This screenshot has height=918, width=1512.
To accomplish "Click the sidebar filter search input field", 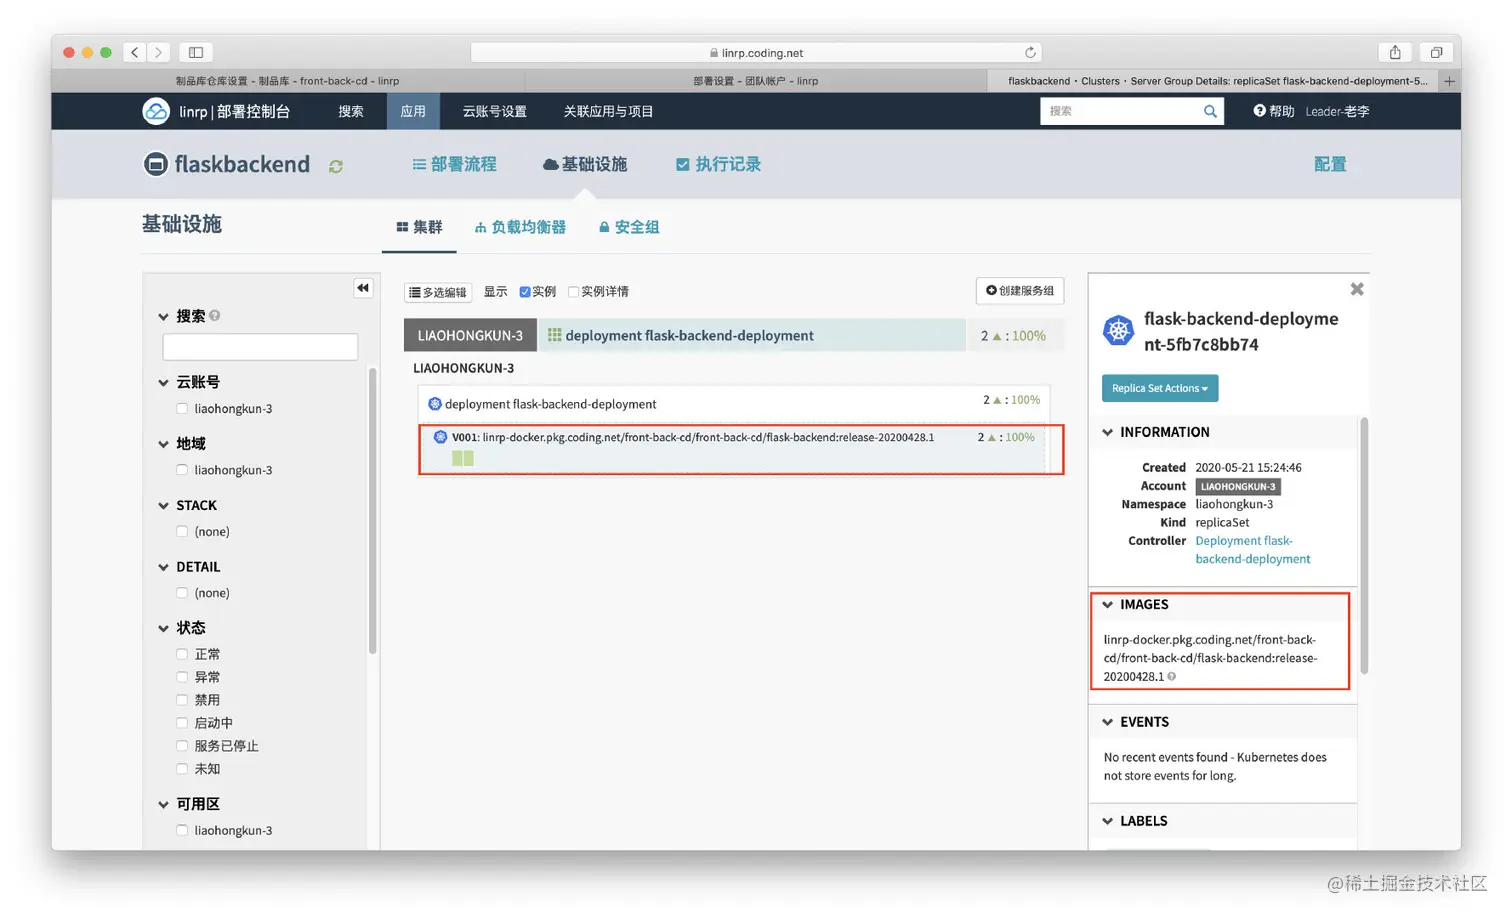I will [260, 347].
